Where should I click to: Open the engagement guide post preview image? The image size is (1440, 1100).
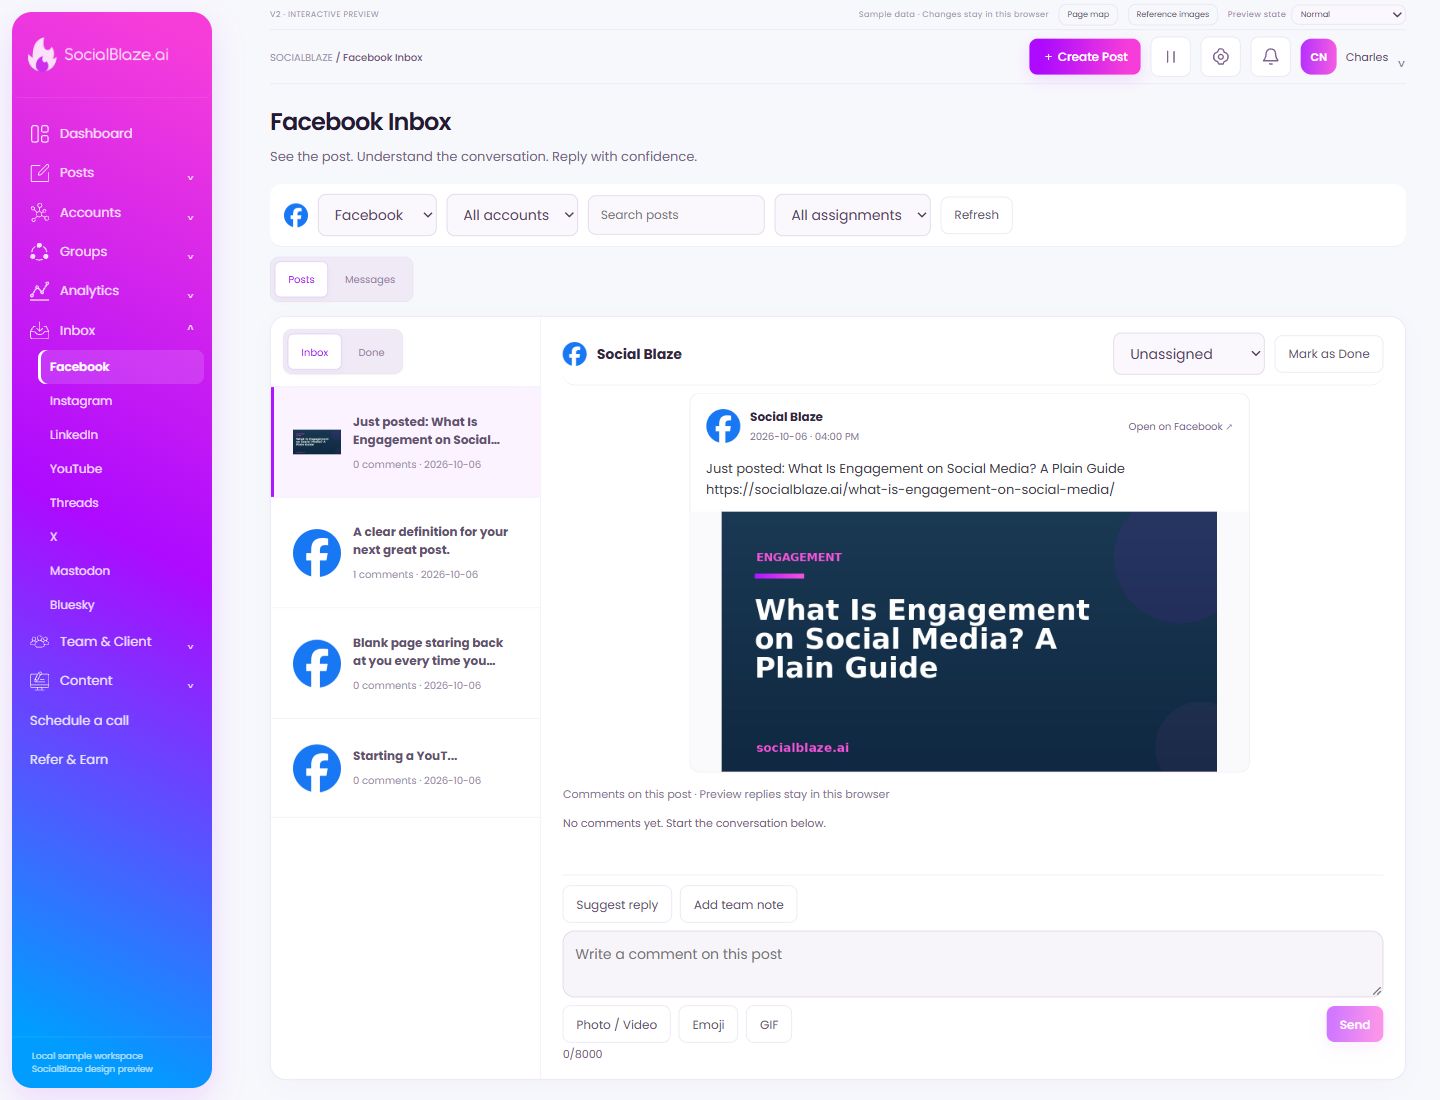tap(969, 642)
